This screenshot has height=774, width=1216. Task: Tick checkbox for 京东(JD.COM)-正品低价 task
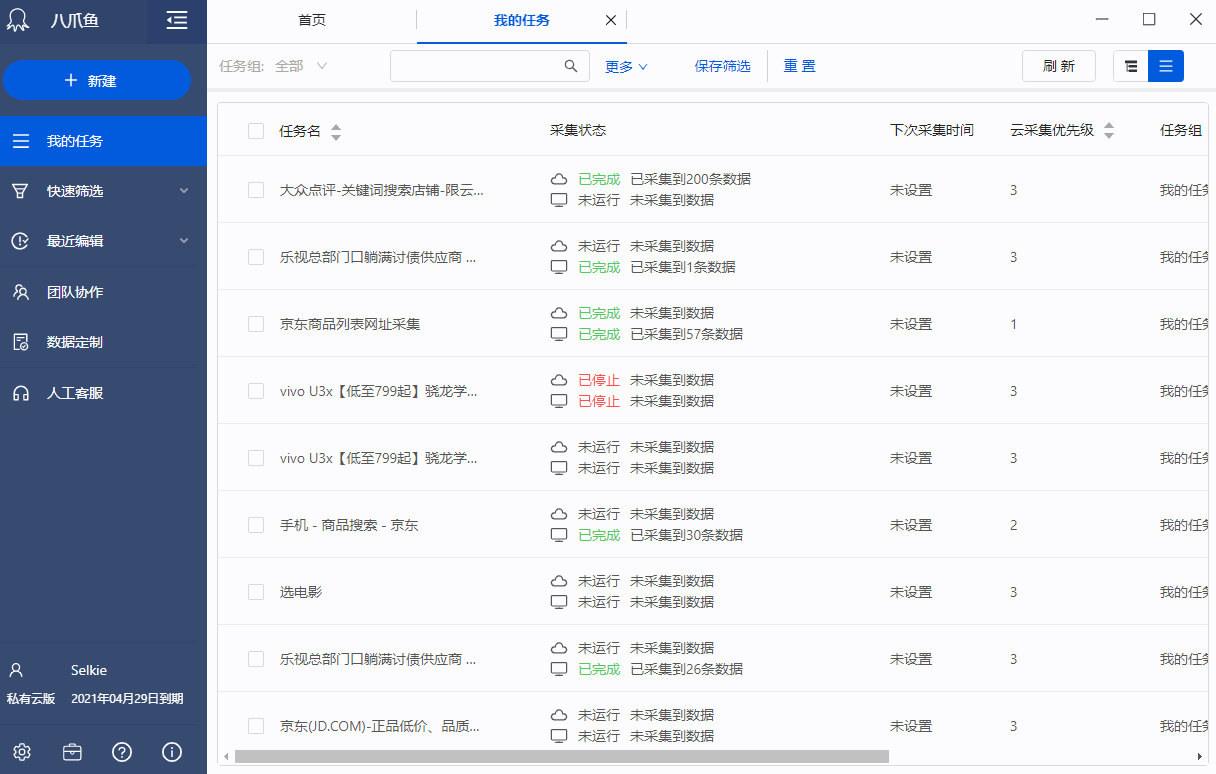pos(256,726)
